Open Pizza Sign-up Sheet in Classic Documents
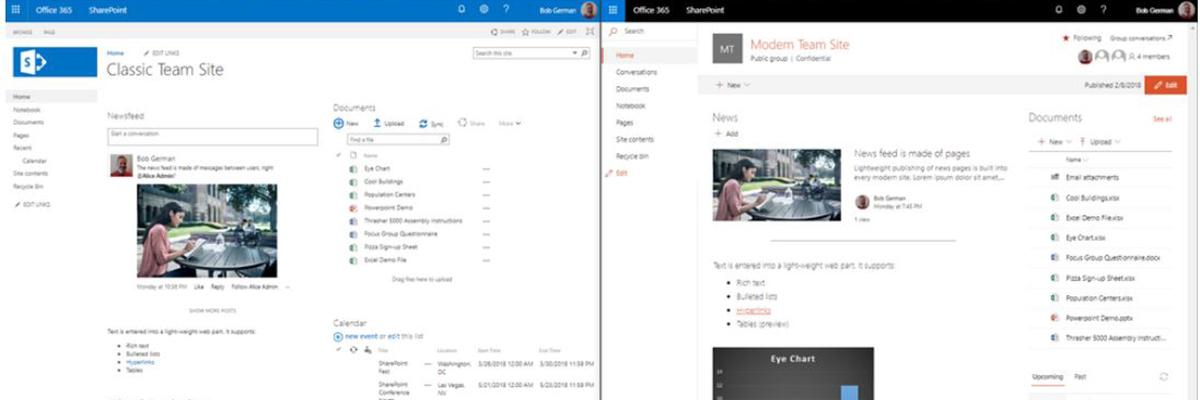Image resolution: width=1200 pixels, height=400 pixels. pyautogui.click(x=390, y=246)
